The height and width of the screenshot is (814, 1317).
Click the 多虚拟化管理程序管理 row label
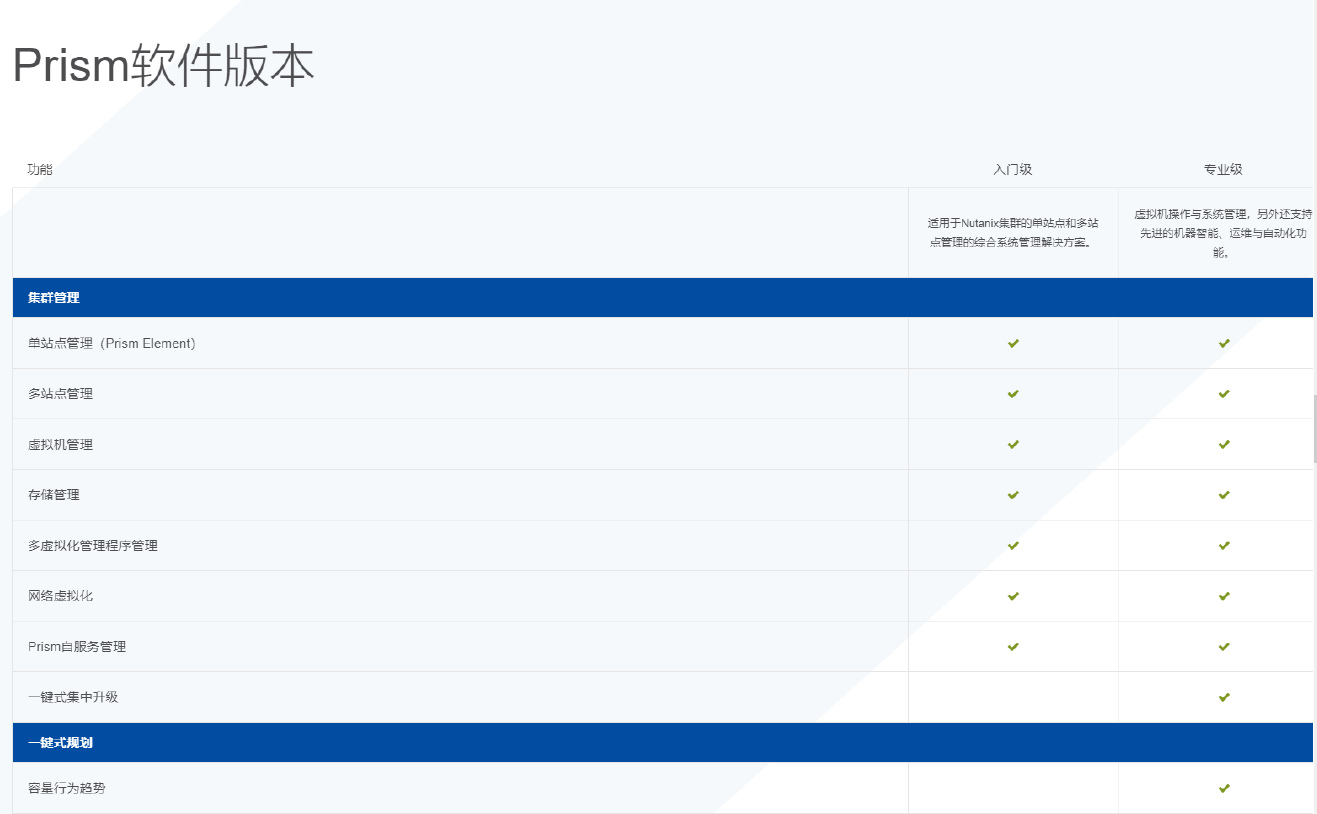click(x=93, y=546)
